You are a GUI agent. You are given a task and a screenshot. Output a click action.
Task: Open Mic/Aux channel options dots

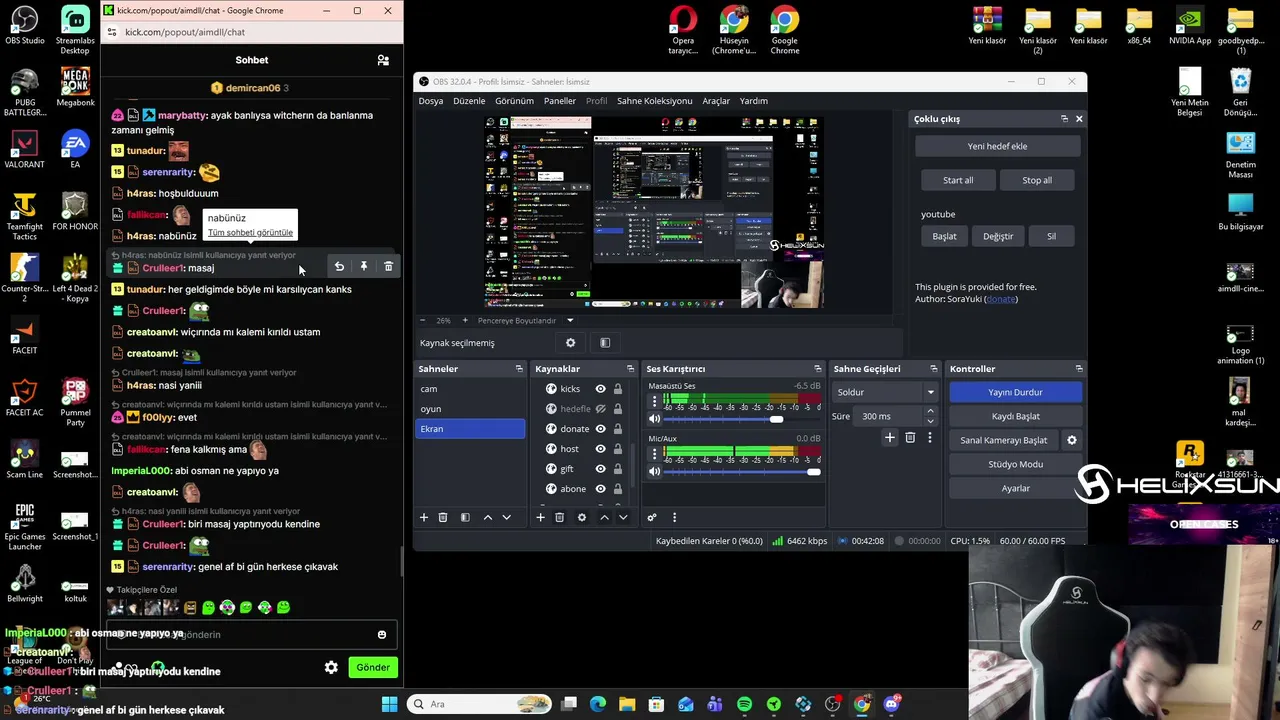click(x=655, y=454)
